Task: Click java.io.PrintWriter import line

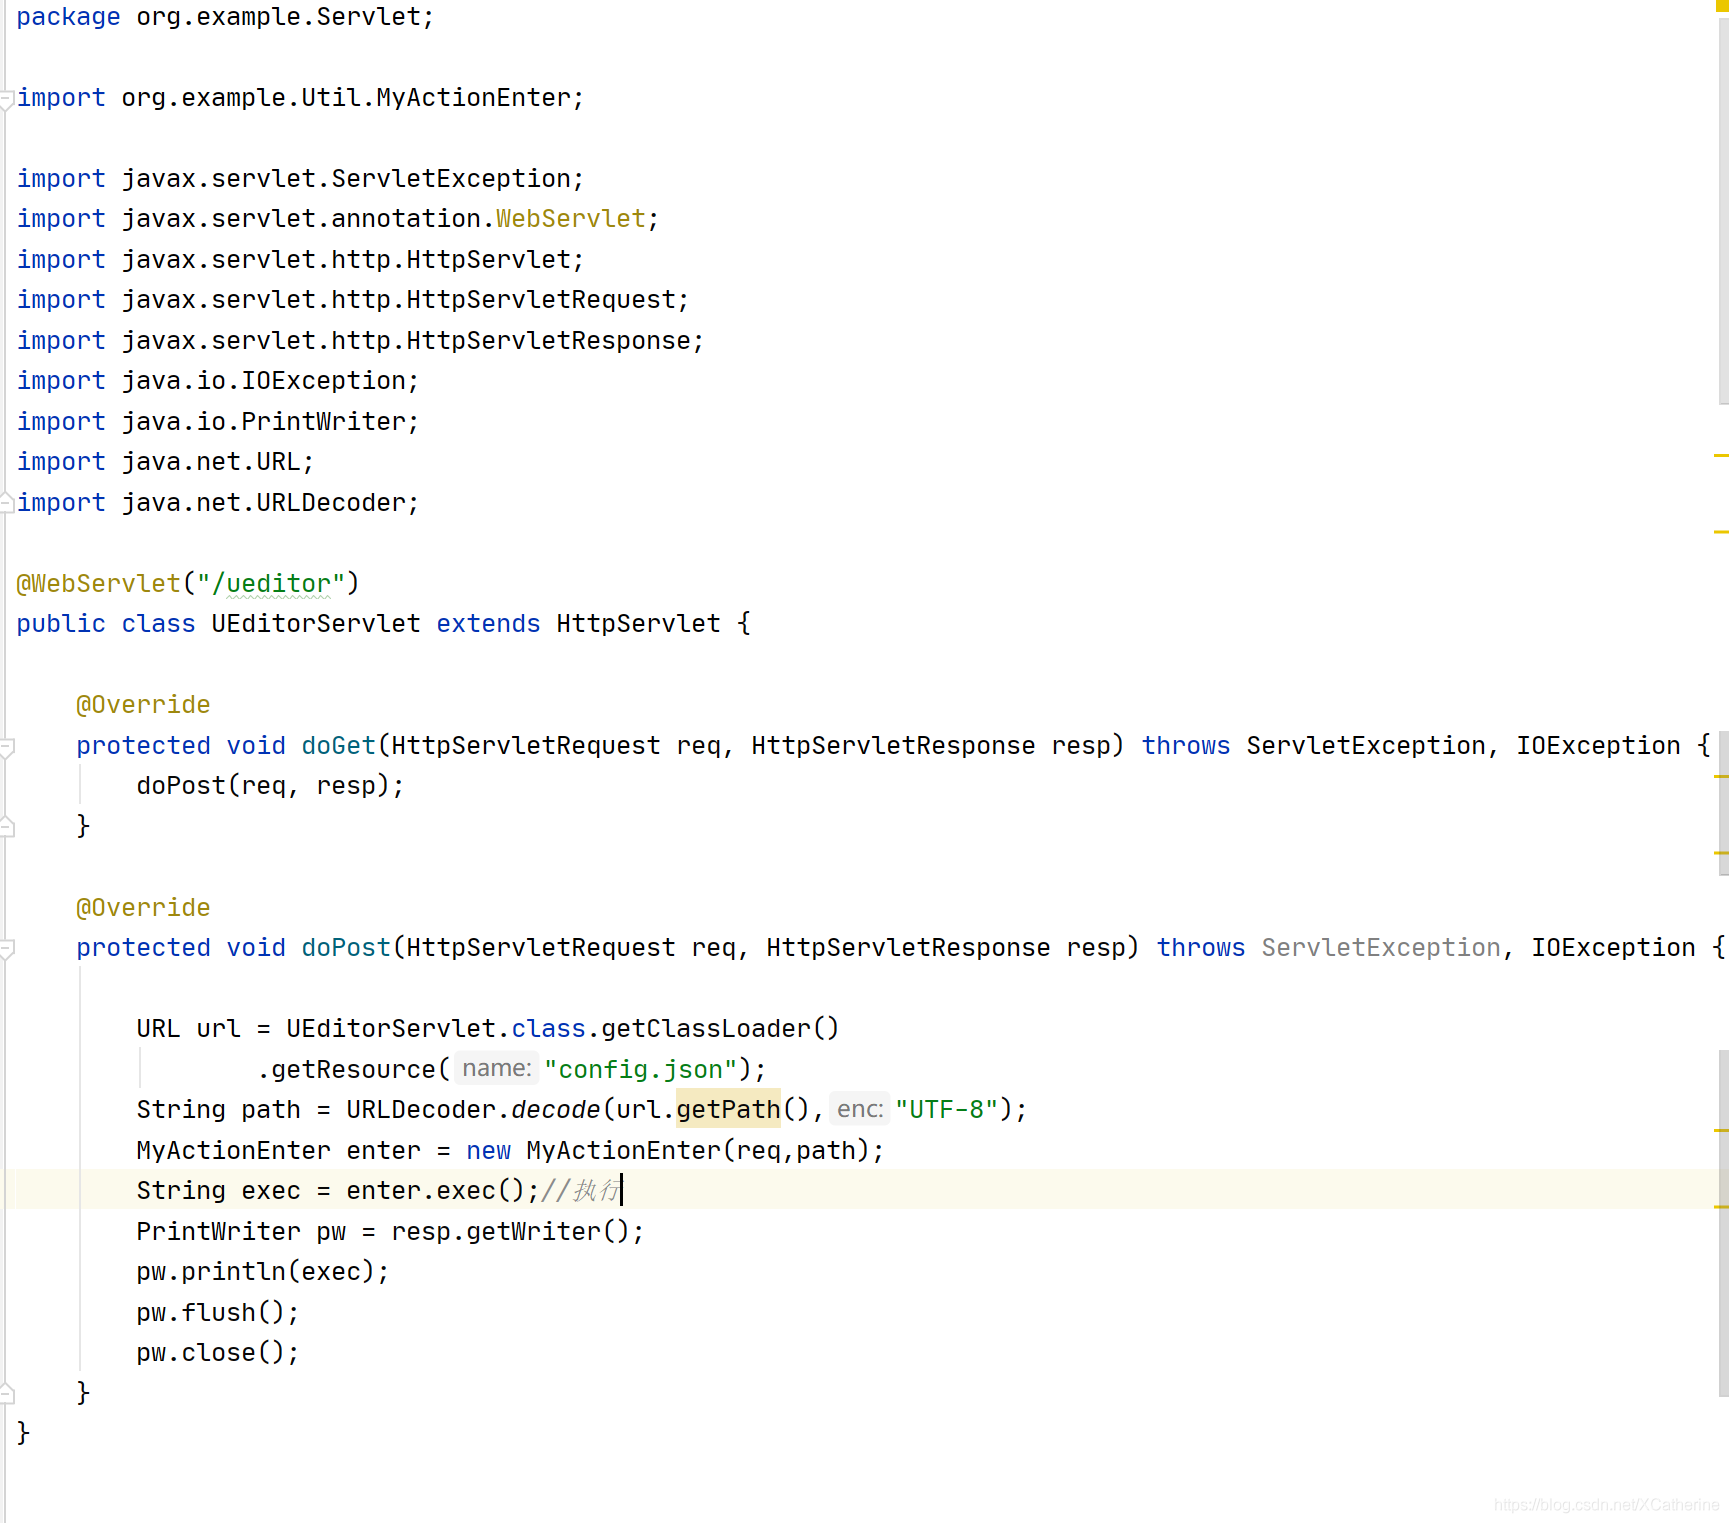Action: (x=218, y=422)
